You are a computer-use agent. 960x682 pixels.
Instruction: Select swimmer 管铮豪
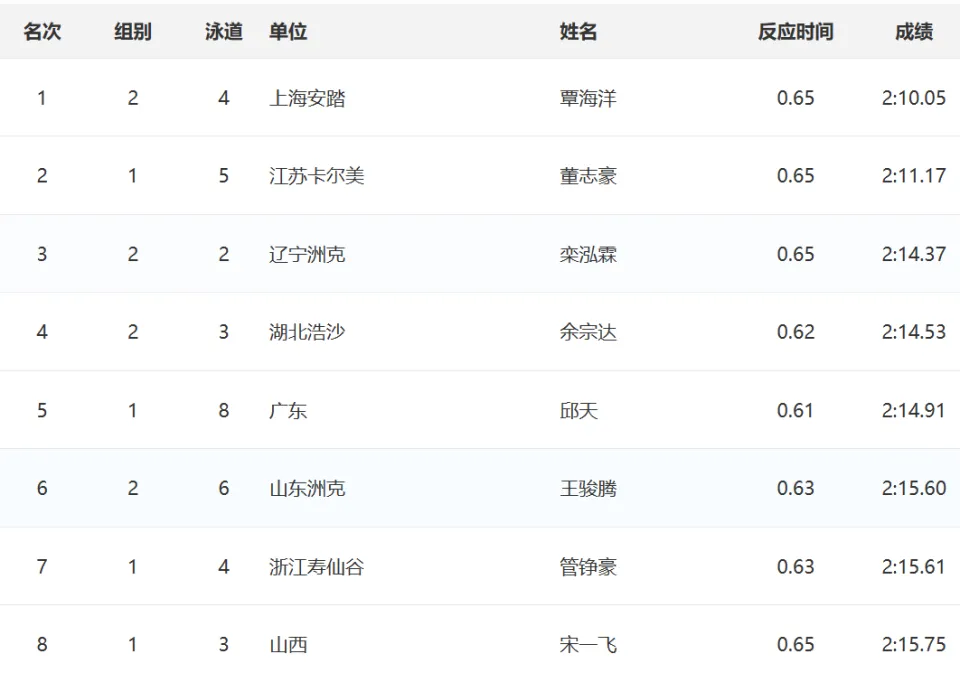pyautogui.click(x=588, y=566)
